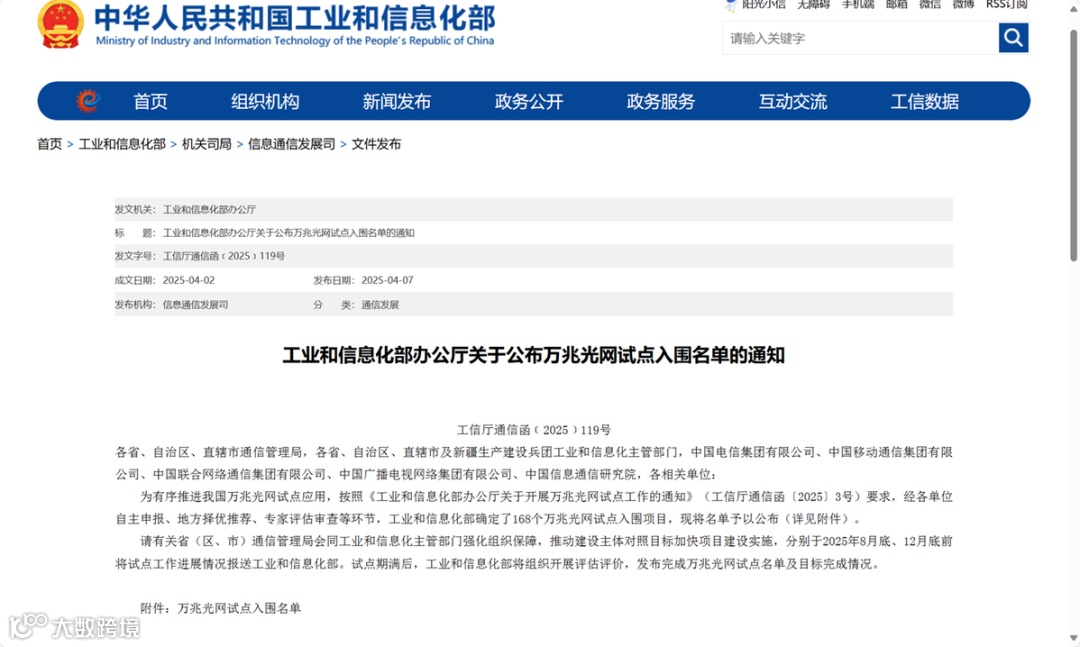Open the 新闻发布 navigation menu
Viewport: 1080px width, 647px height.
397,101
